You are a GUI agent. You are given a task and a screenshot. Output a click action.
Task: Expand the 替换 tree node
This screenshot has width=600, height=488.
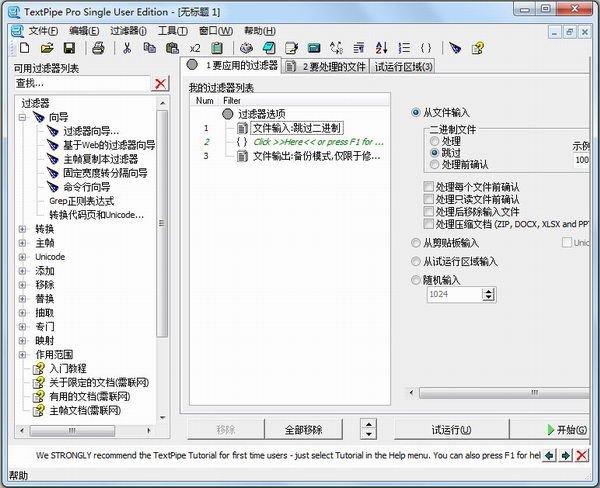23,299
